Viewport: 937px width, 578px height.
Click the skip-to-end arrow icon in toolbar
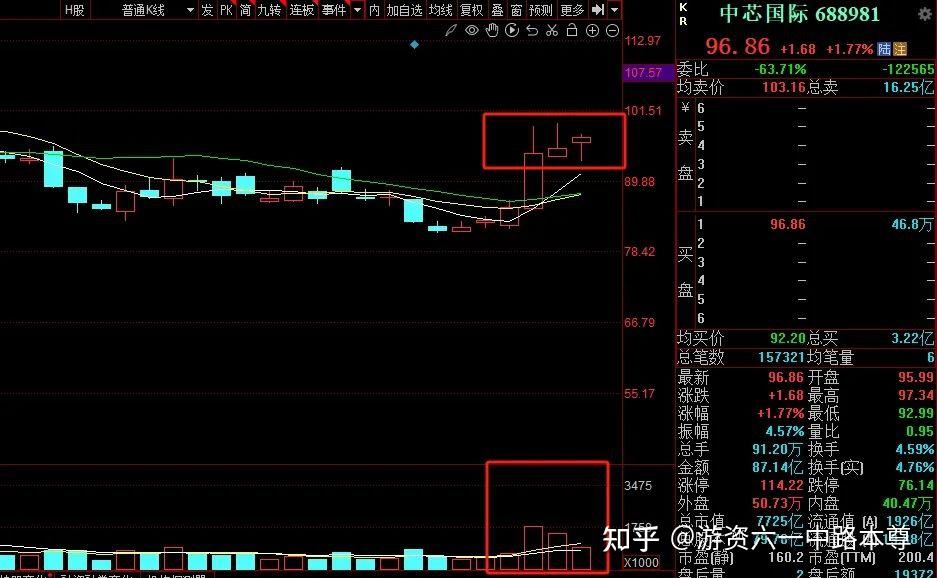click(x=598, y=10)
